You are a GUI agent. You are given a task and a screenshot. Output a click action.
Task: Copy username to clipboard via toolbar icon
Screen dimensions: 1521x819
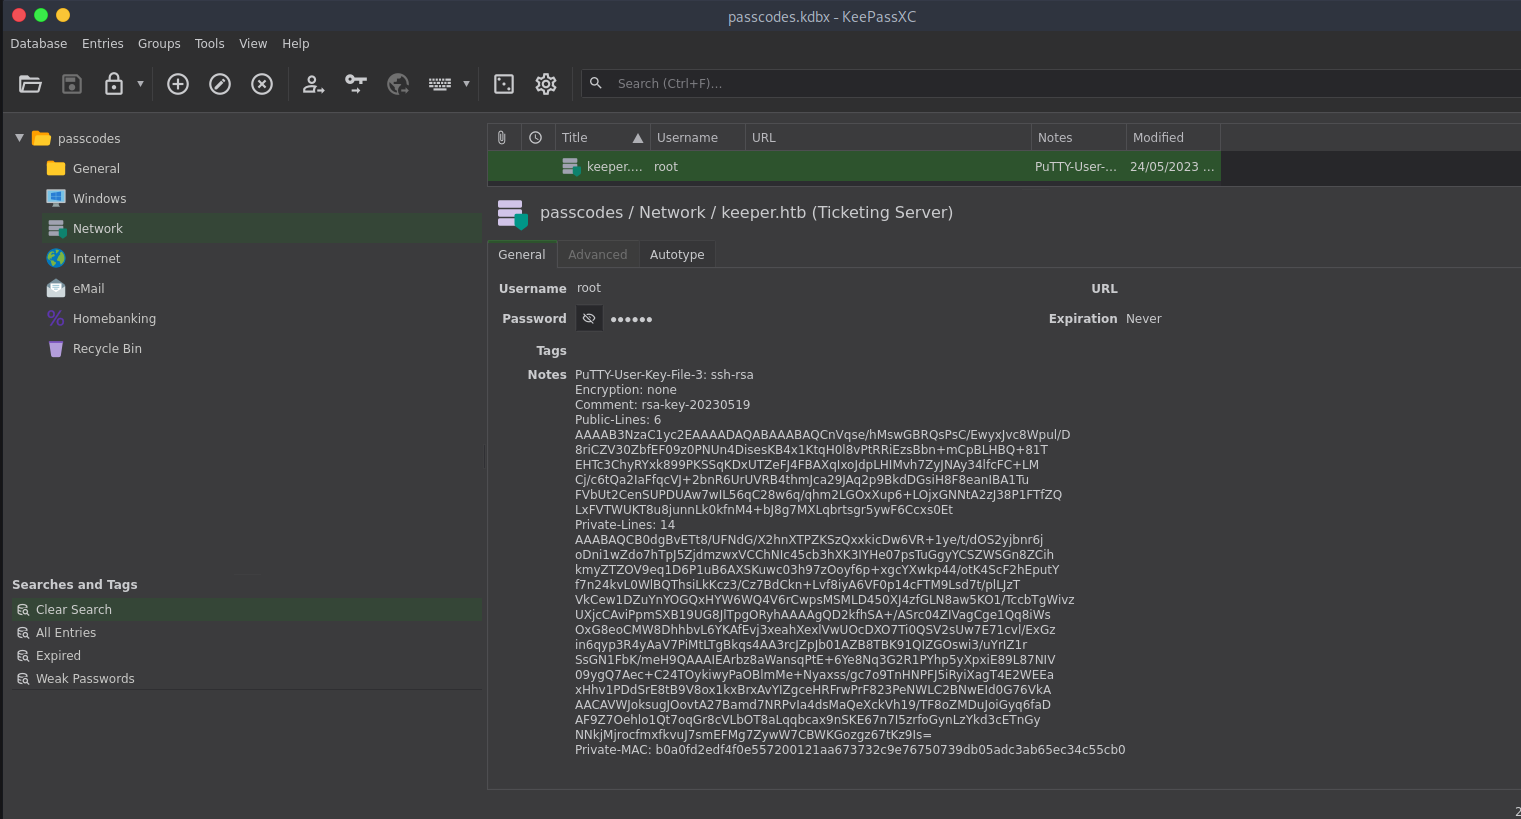coord(314,84)
